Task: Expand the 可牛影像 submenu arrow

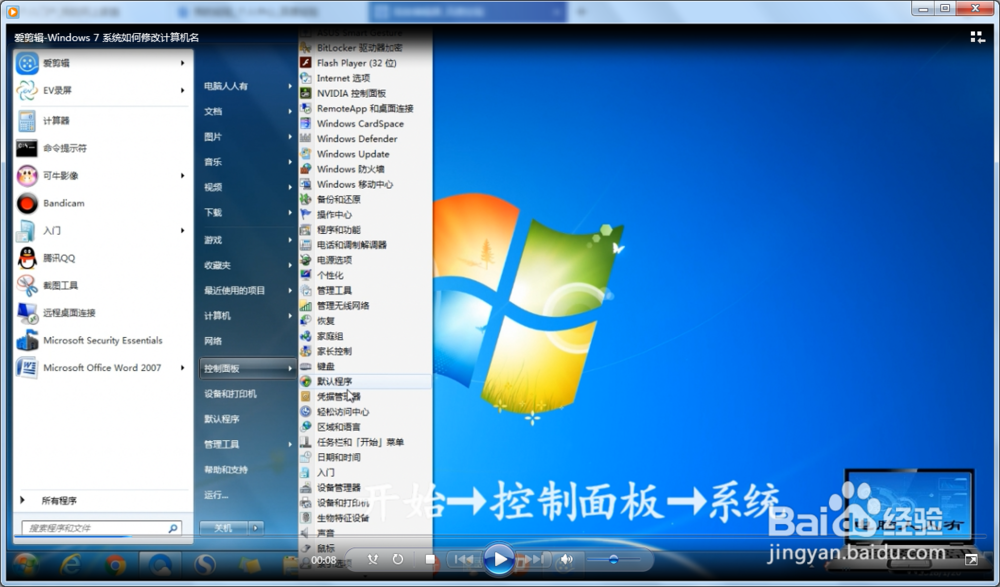Action: (x=182, y=175)
